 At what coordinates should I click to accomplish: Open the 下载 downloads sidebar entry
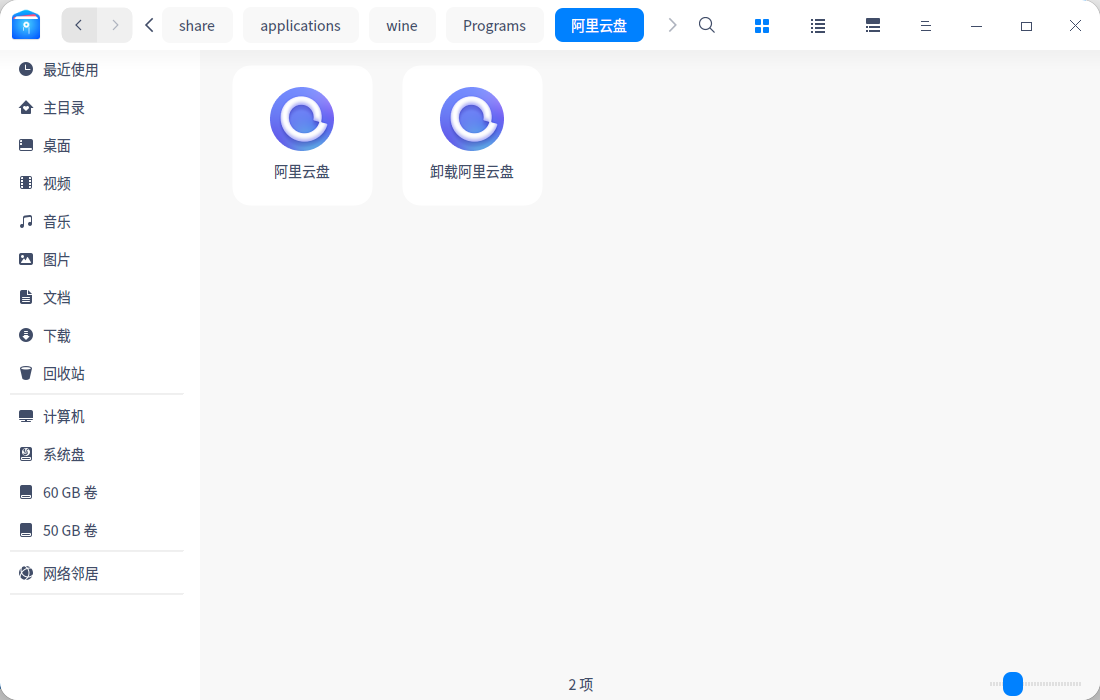pos(57,335)
